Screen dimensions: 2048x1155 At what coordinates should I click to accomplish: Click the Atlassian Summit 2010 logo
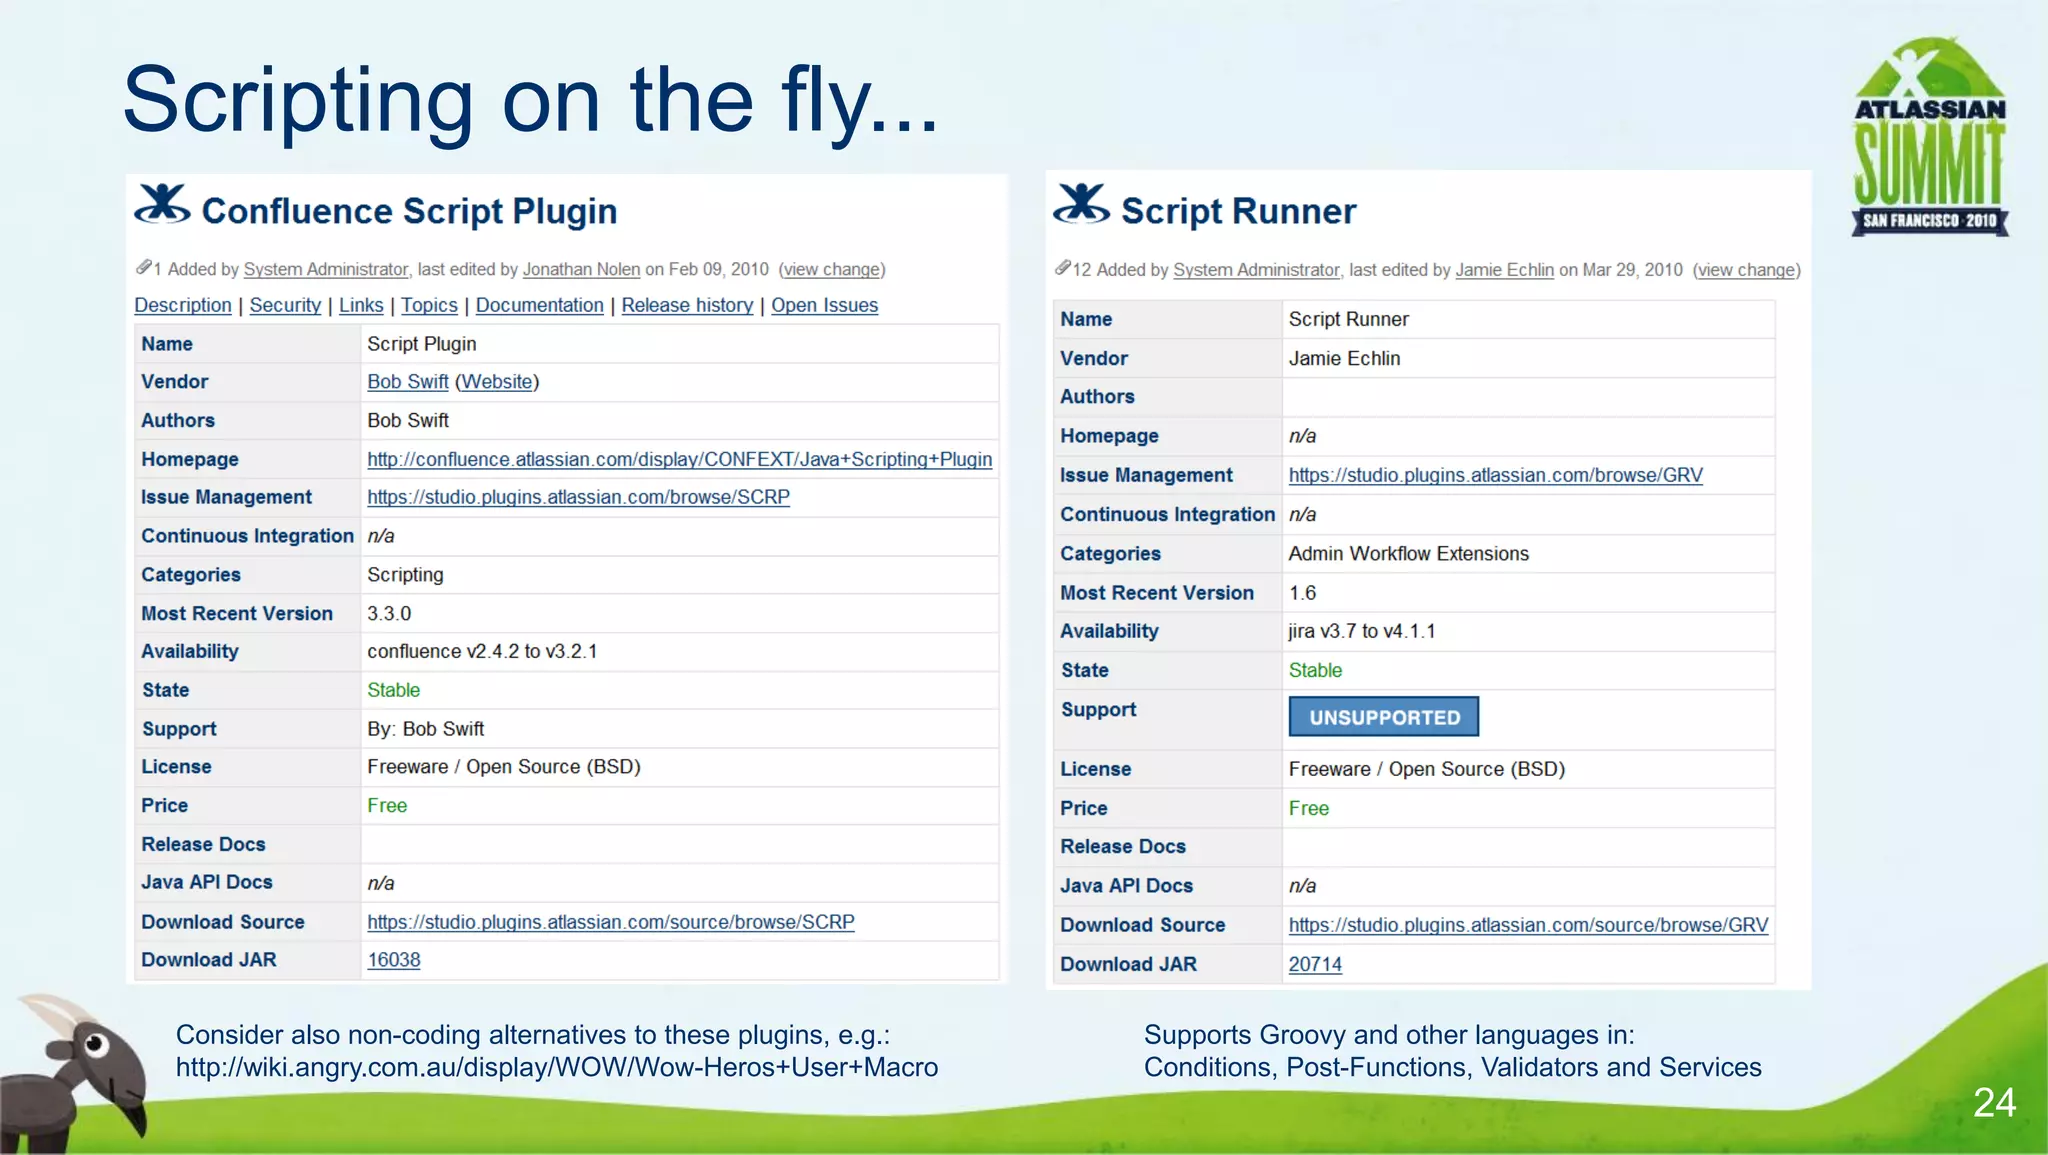click(x=1929, y=138)
